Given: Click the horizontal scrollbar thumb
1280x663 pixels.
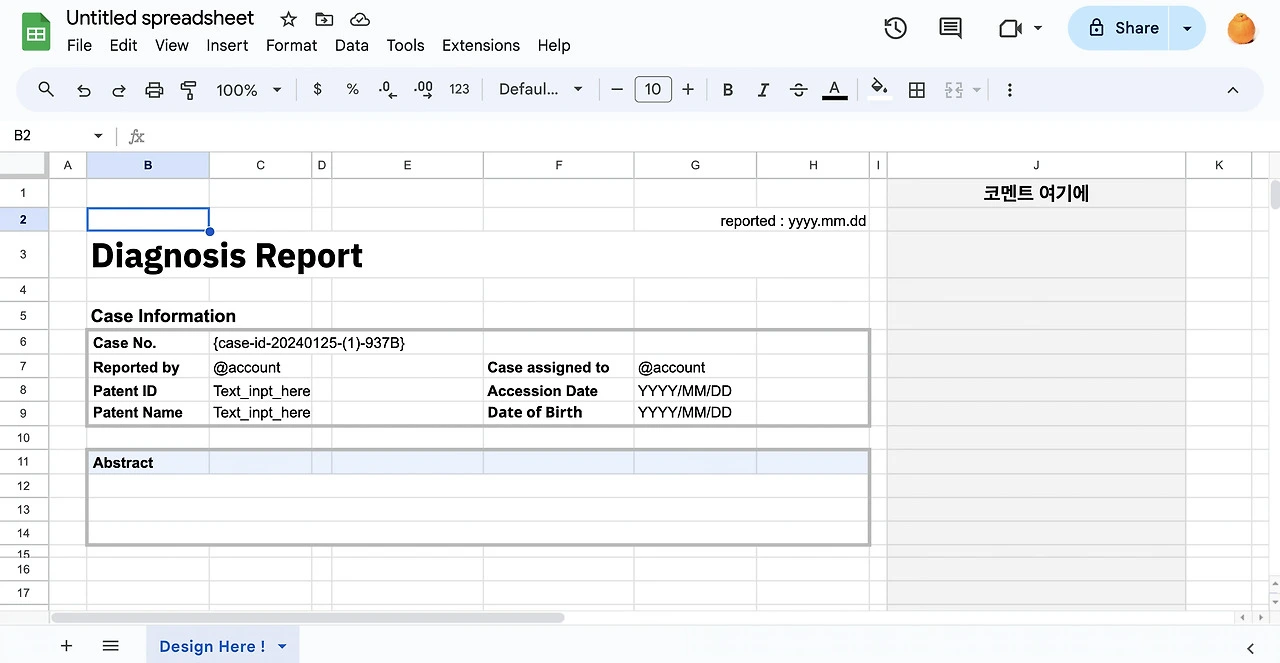Looking at the screenshot, I should pos(308,618).
